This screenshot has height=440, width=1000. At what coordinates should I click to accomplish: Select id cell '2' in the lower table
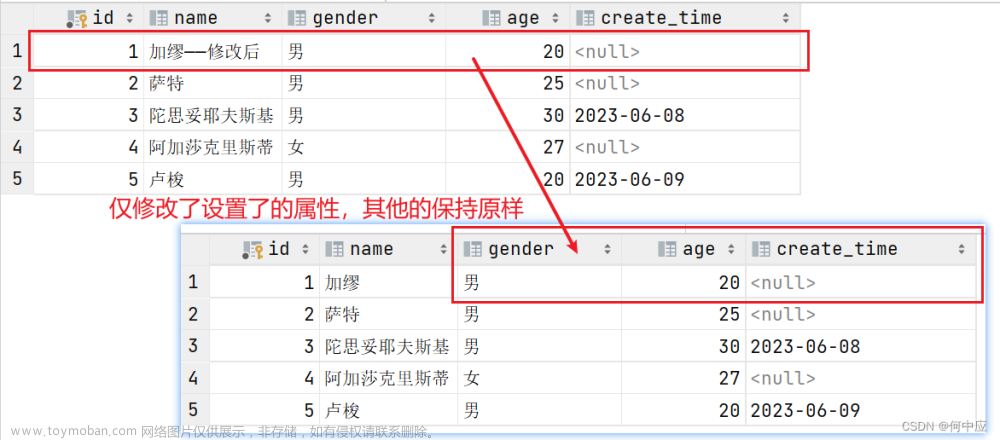point(265,314)
